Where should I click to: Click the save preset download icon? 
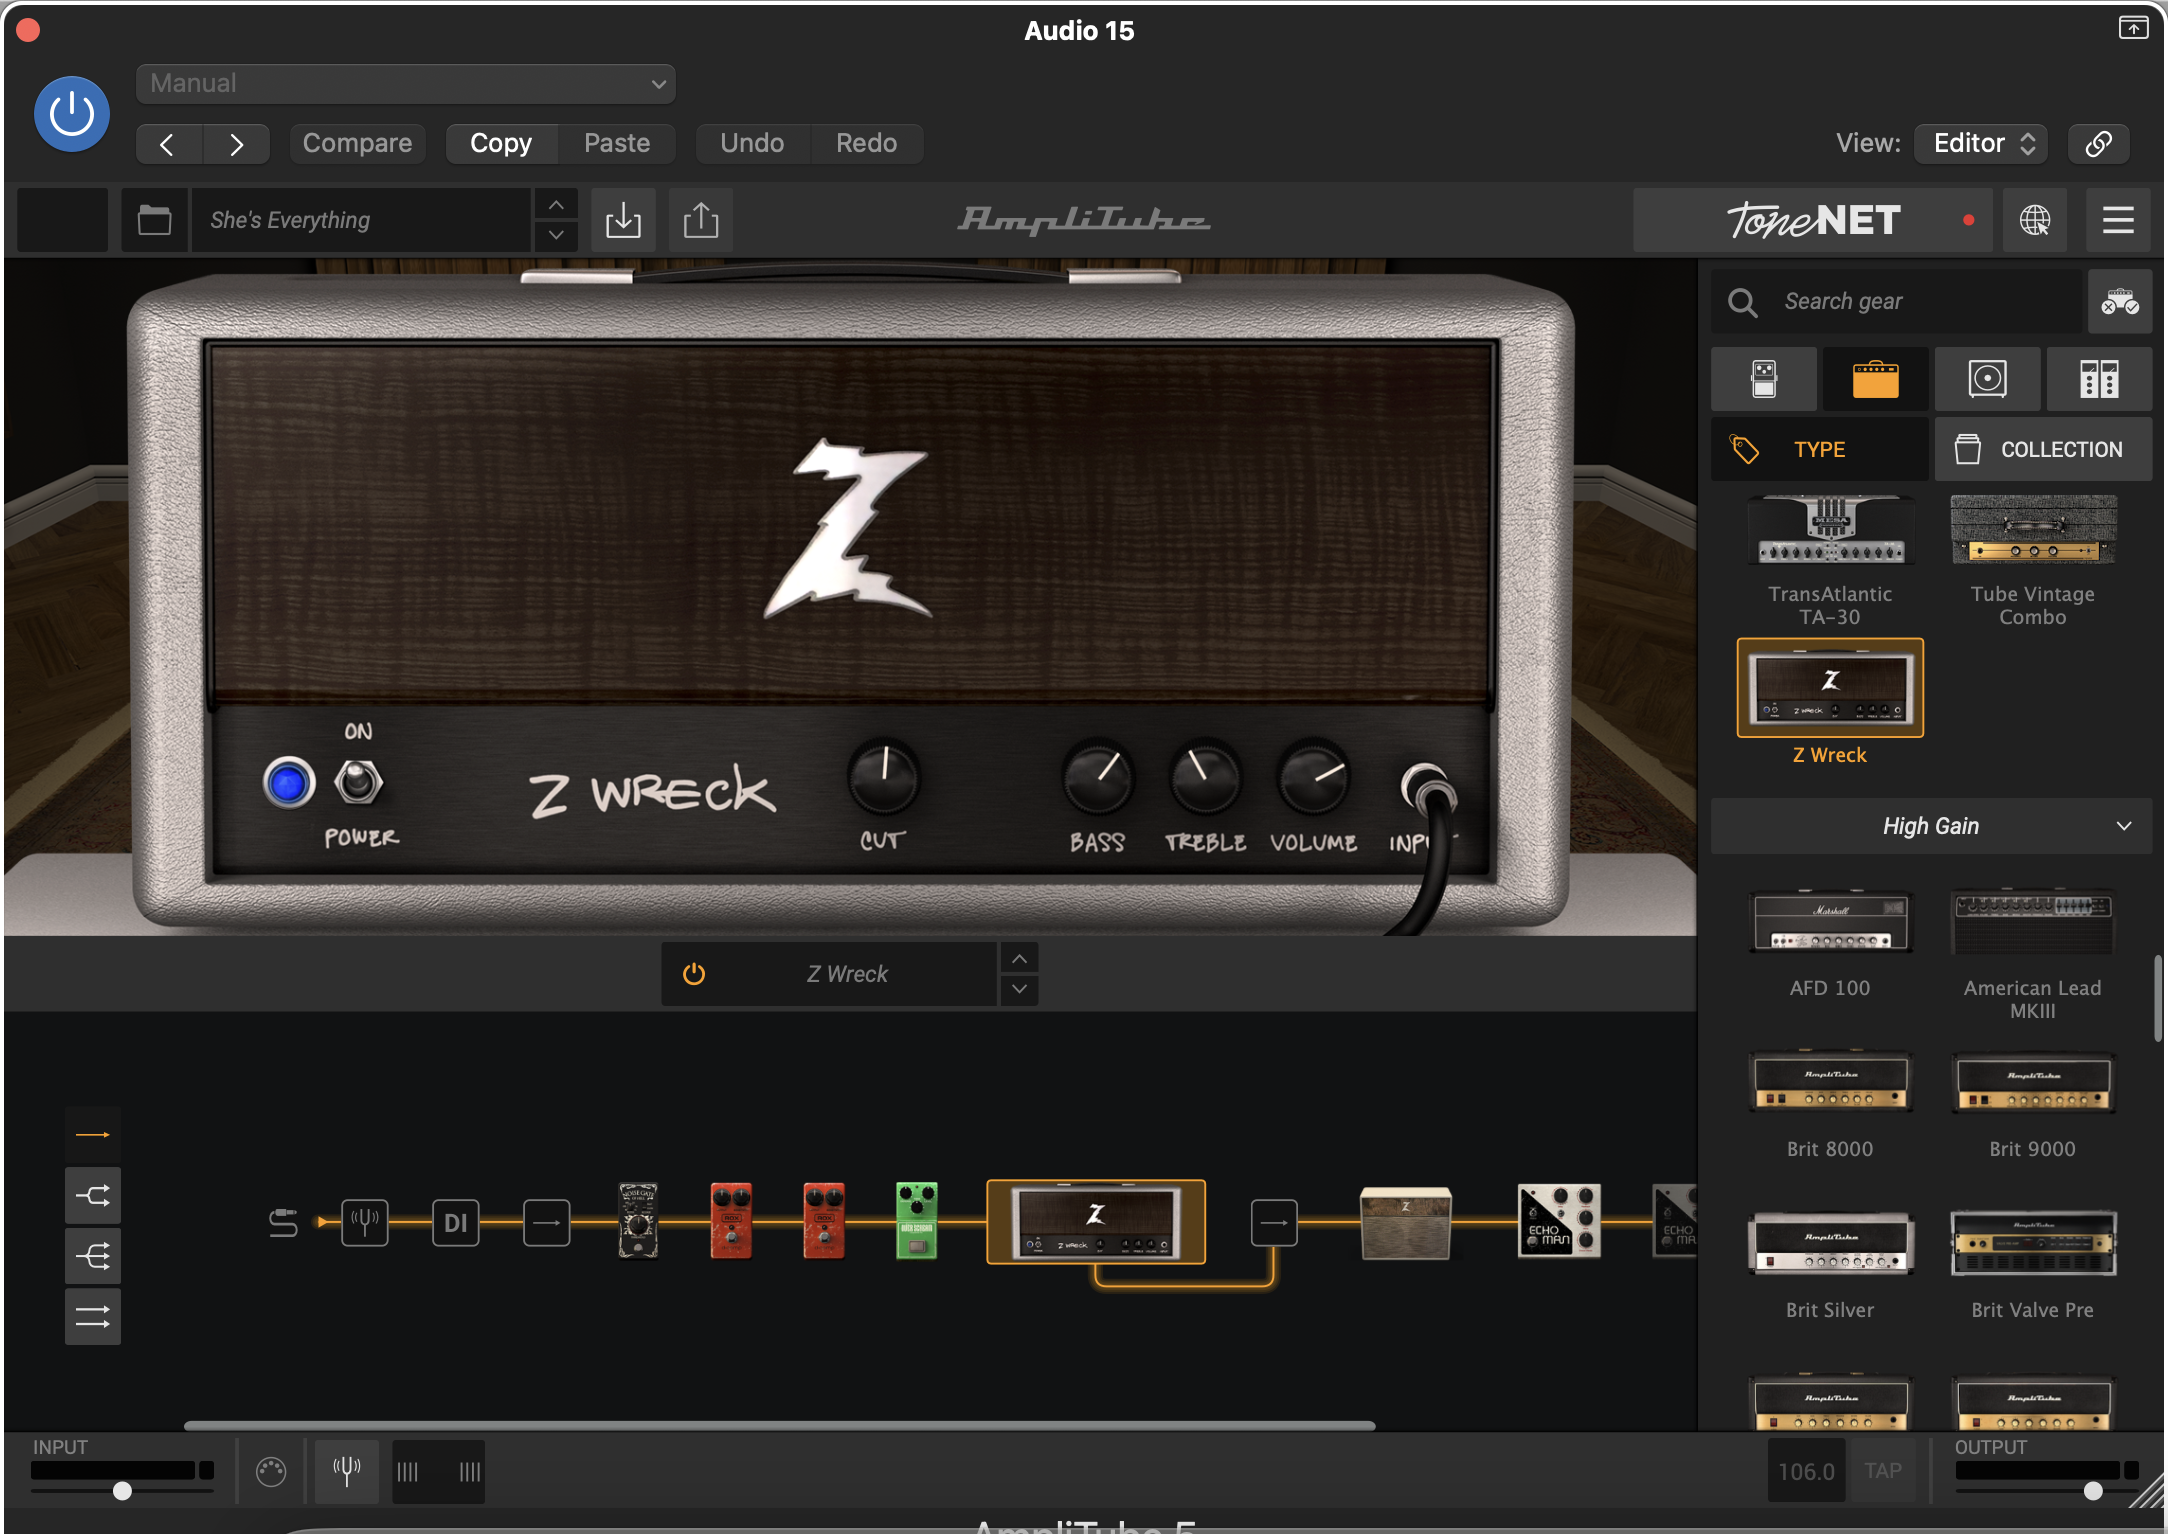point(623,220)
